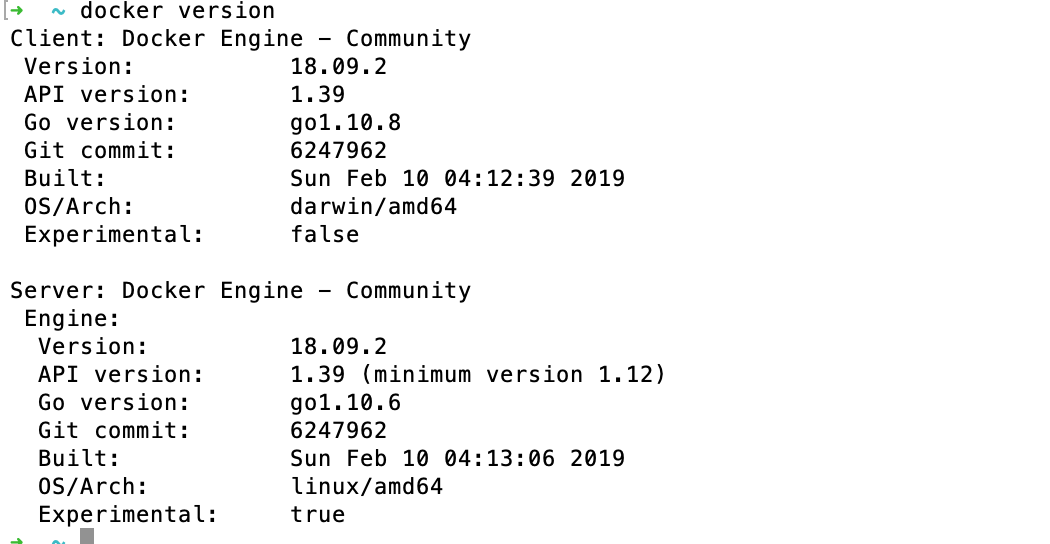
Task: Click the Server build time 04:13:06 line
Action: pyautogui.click(x=457, y=459)
